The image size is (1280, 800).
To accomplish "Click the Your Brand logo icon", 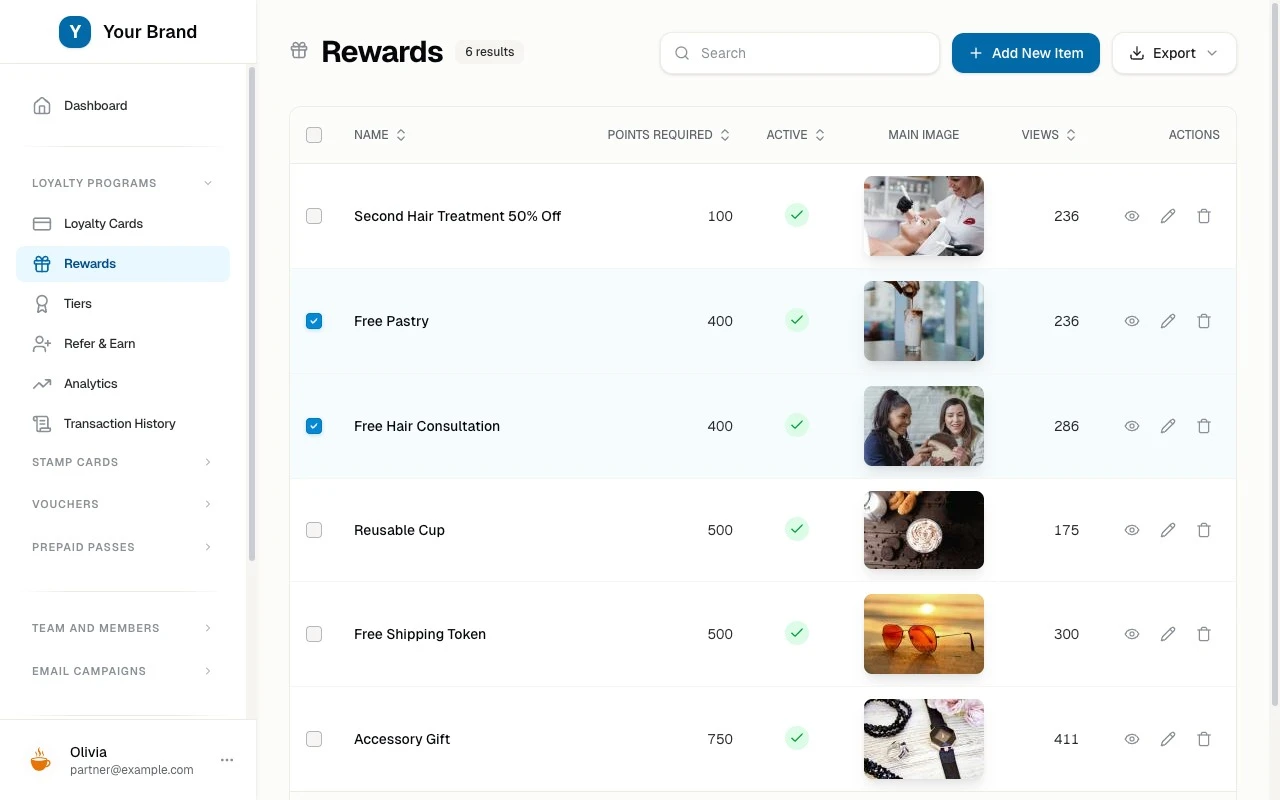I will (x=75, y=32).
